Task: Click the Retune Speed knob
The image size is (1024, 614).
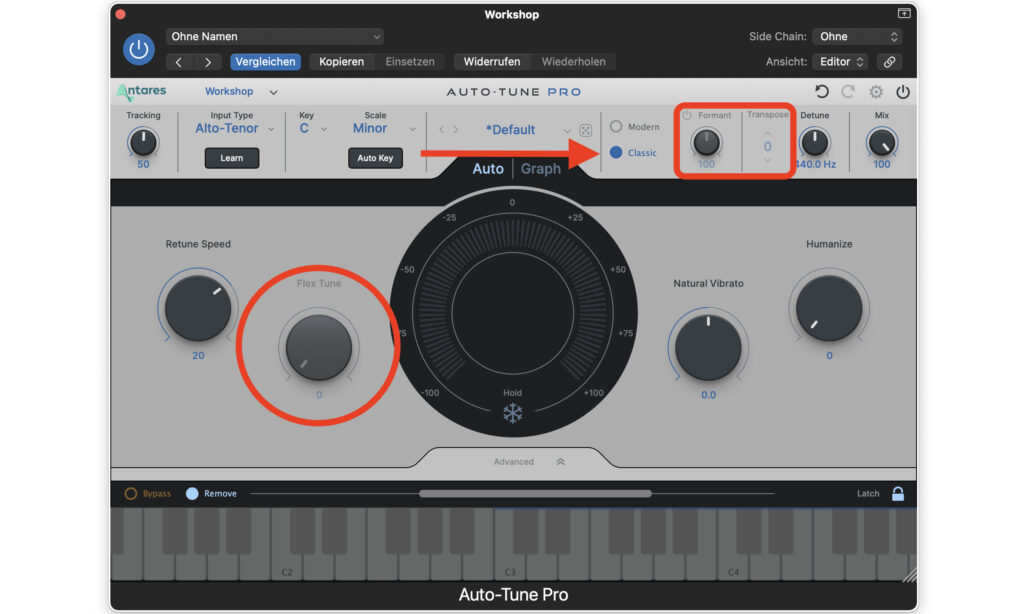Action: [198, 308]
